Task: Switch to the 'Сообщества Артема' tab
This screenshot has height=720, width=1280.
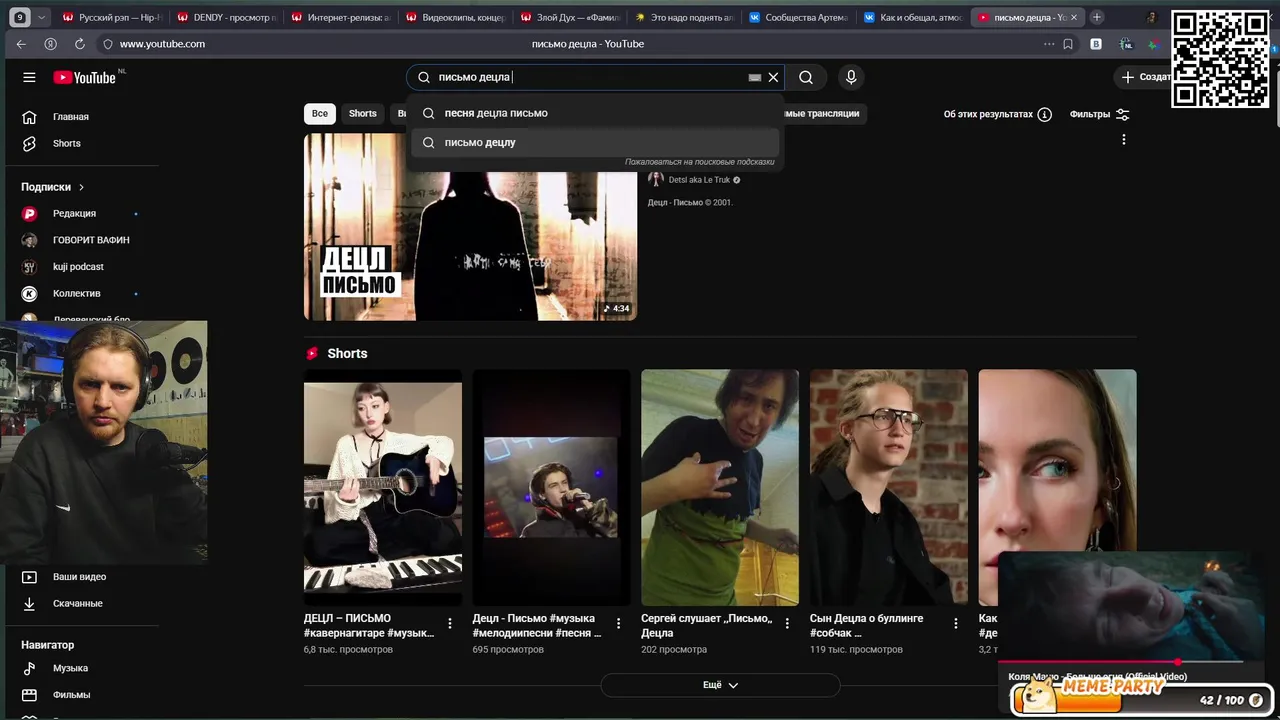Action: pos(798,17)
